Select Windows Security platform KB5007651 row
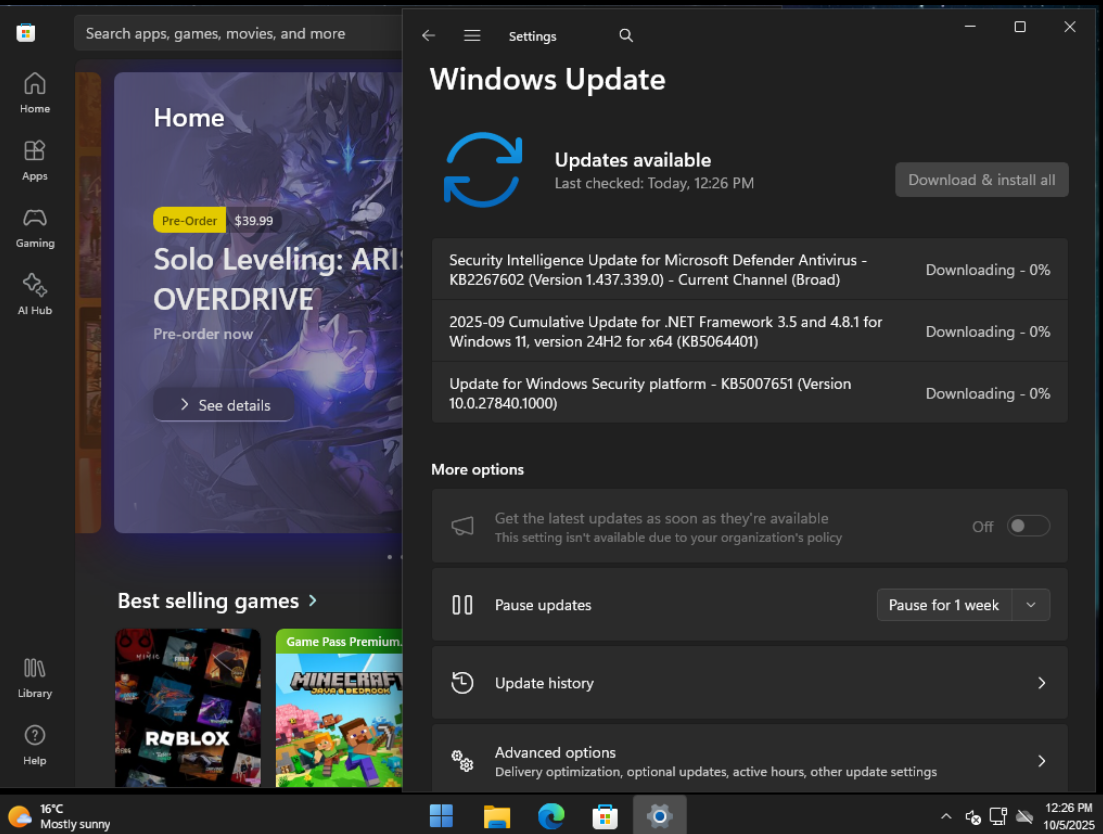 (x=749, y=393)
